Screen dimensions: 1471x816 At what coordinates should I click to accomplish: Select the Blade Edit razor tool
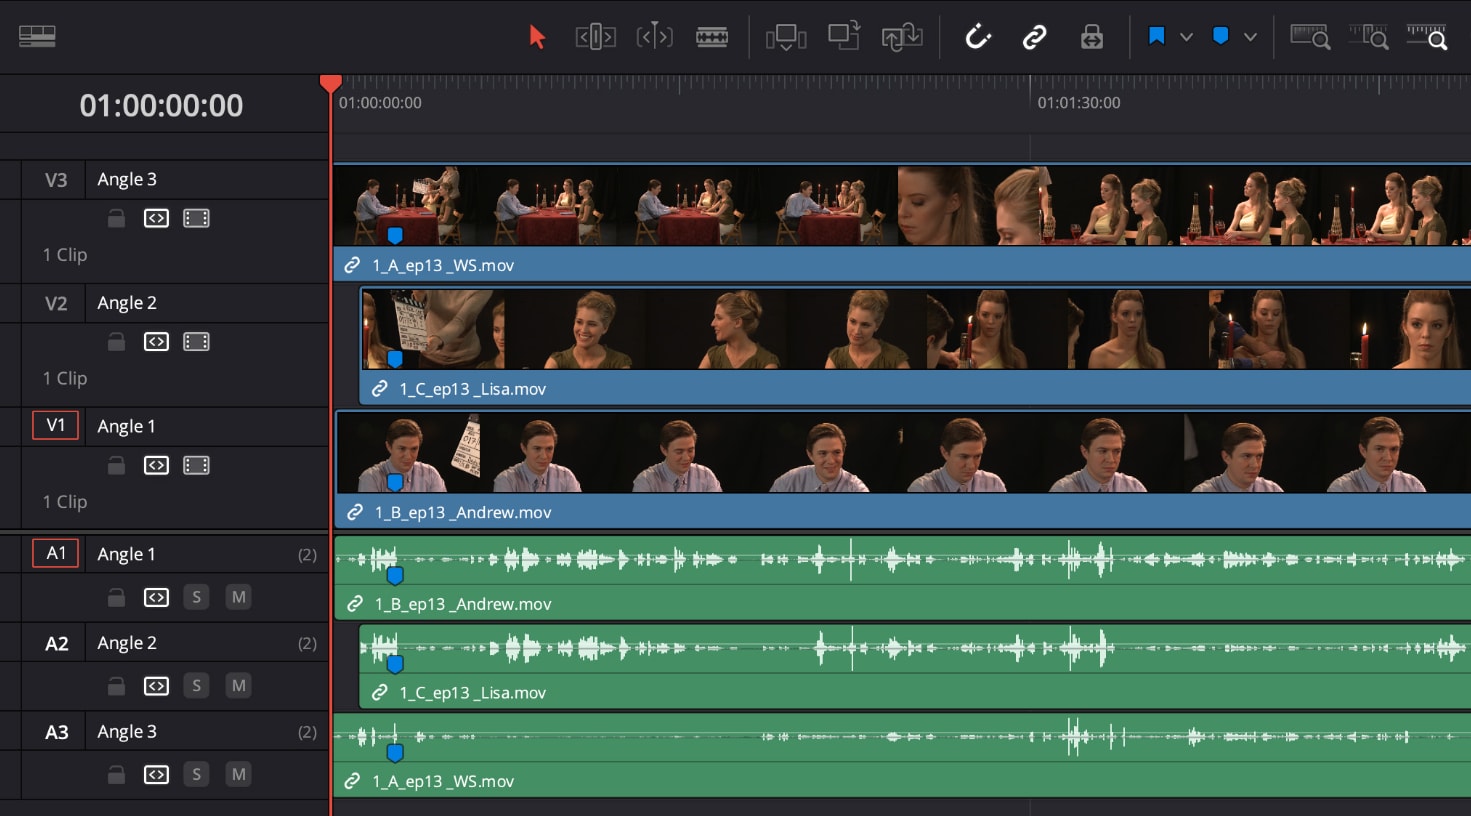click(x=712, y=36)
